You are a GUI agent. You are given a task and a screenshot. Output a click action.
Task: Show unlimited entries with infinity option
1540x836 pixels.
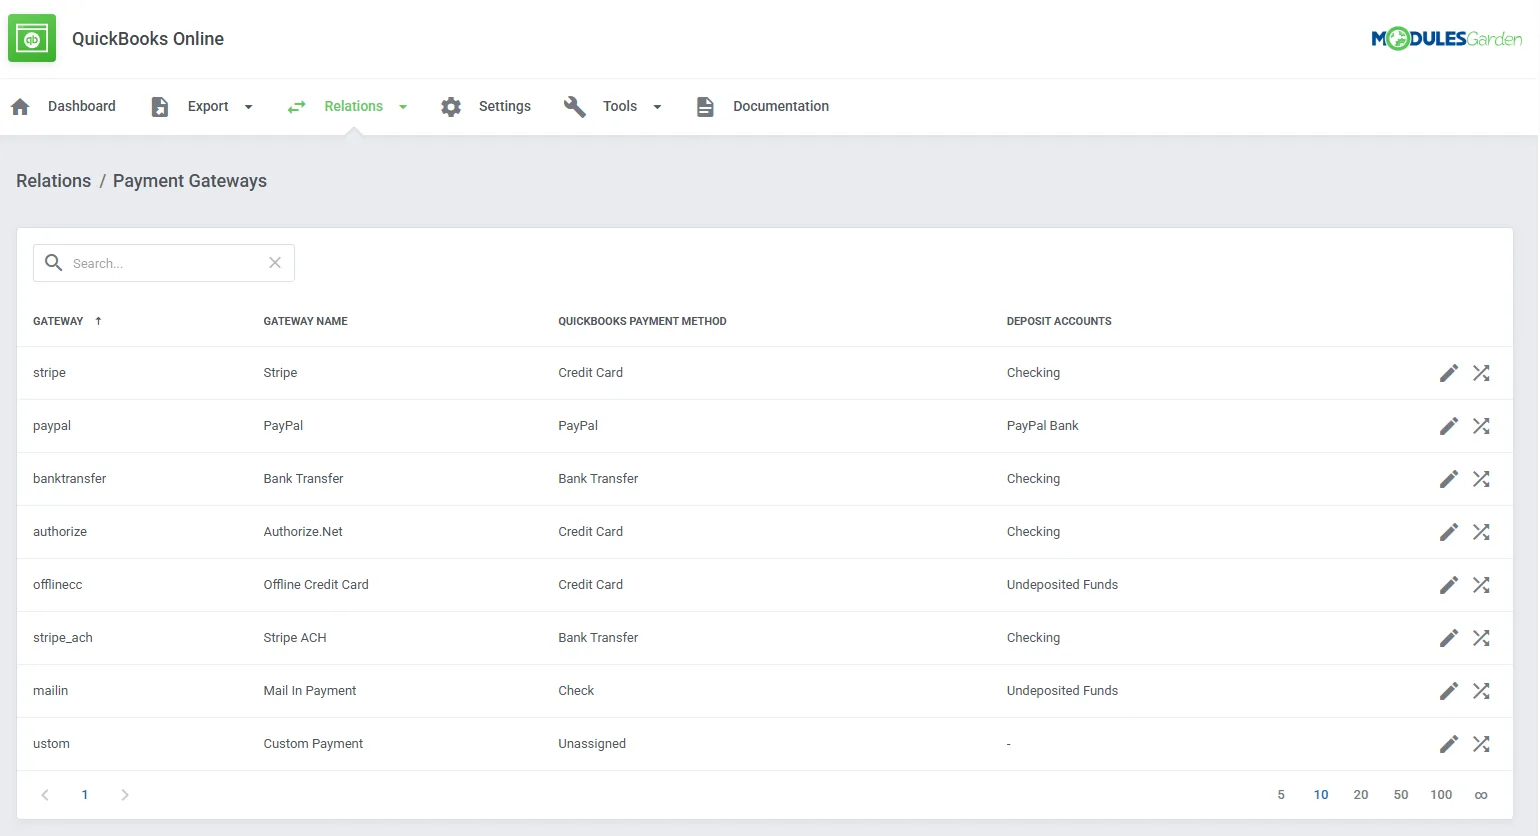(x=1481, y=795)
